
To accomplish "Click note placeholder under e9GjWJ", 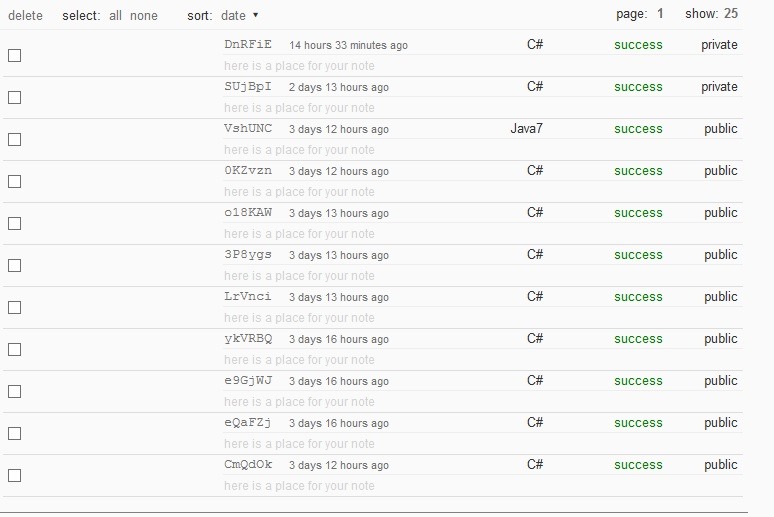I will click(x=299, y=401).
